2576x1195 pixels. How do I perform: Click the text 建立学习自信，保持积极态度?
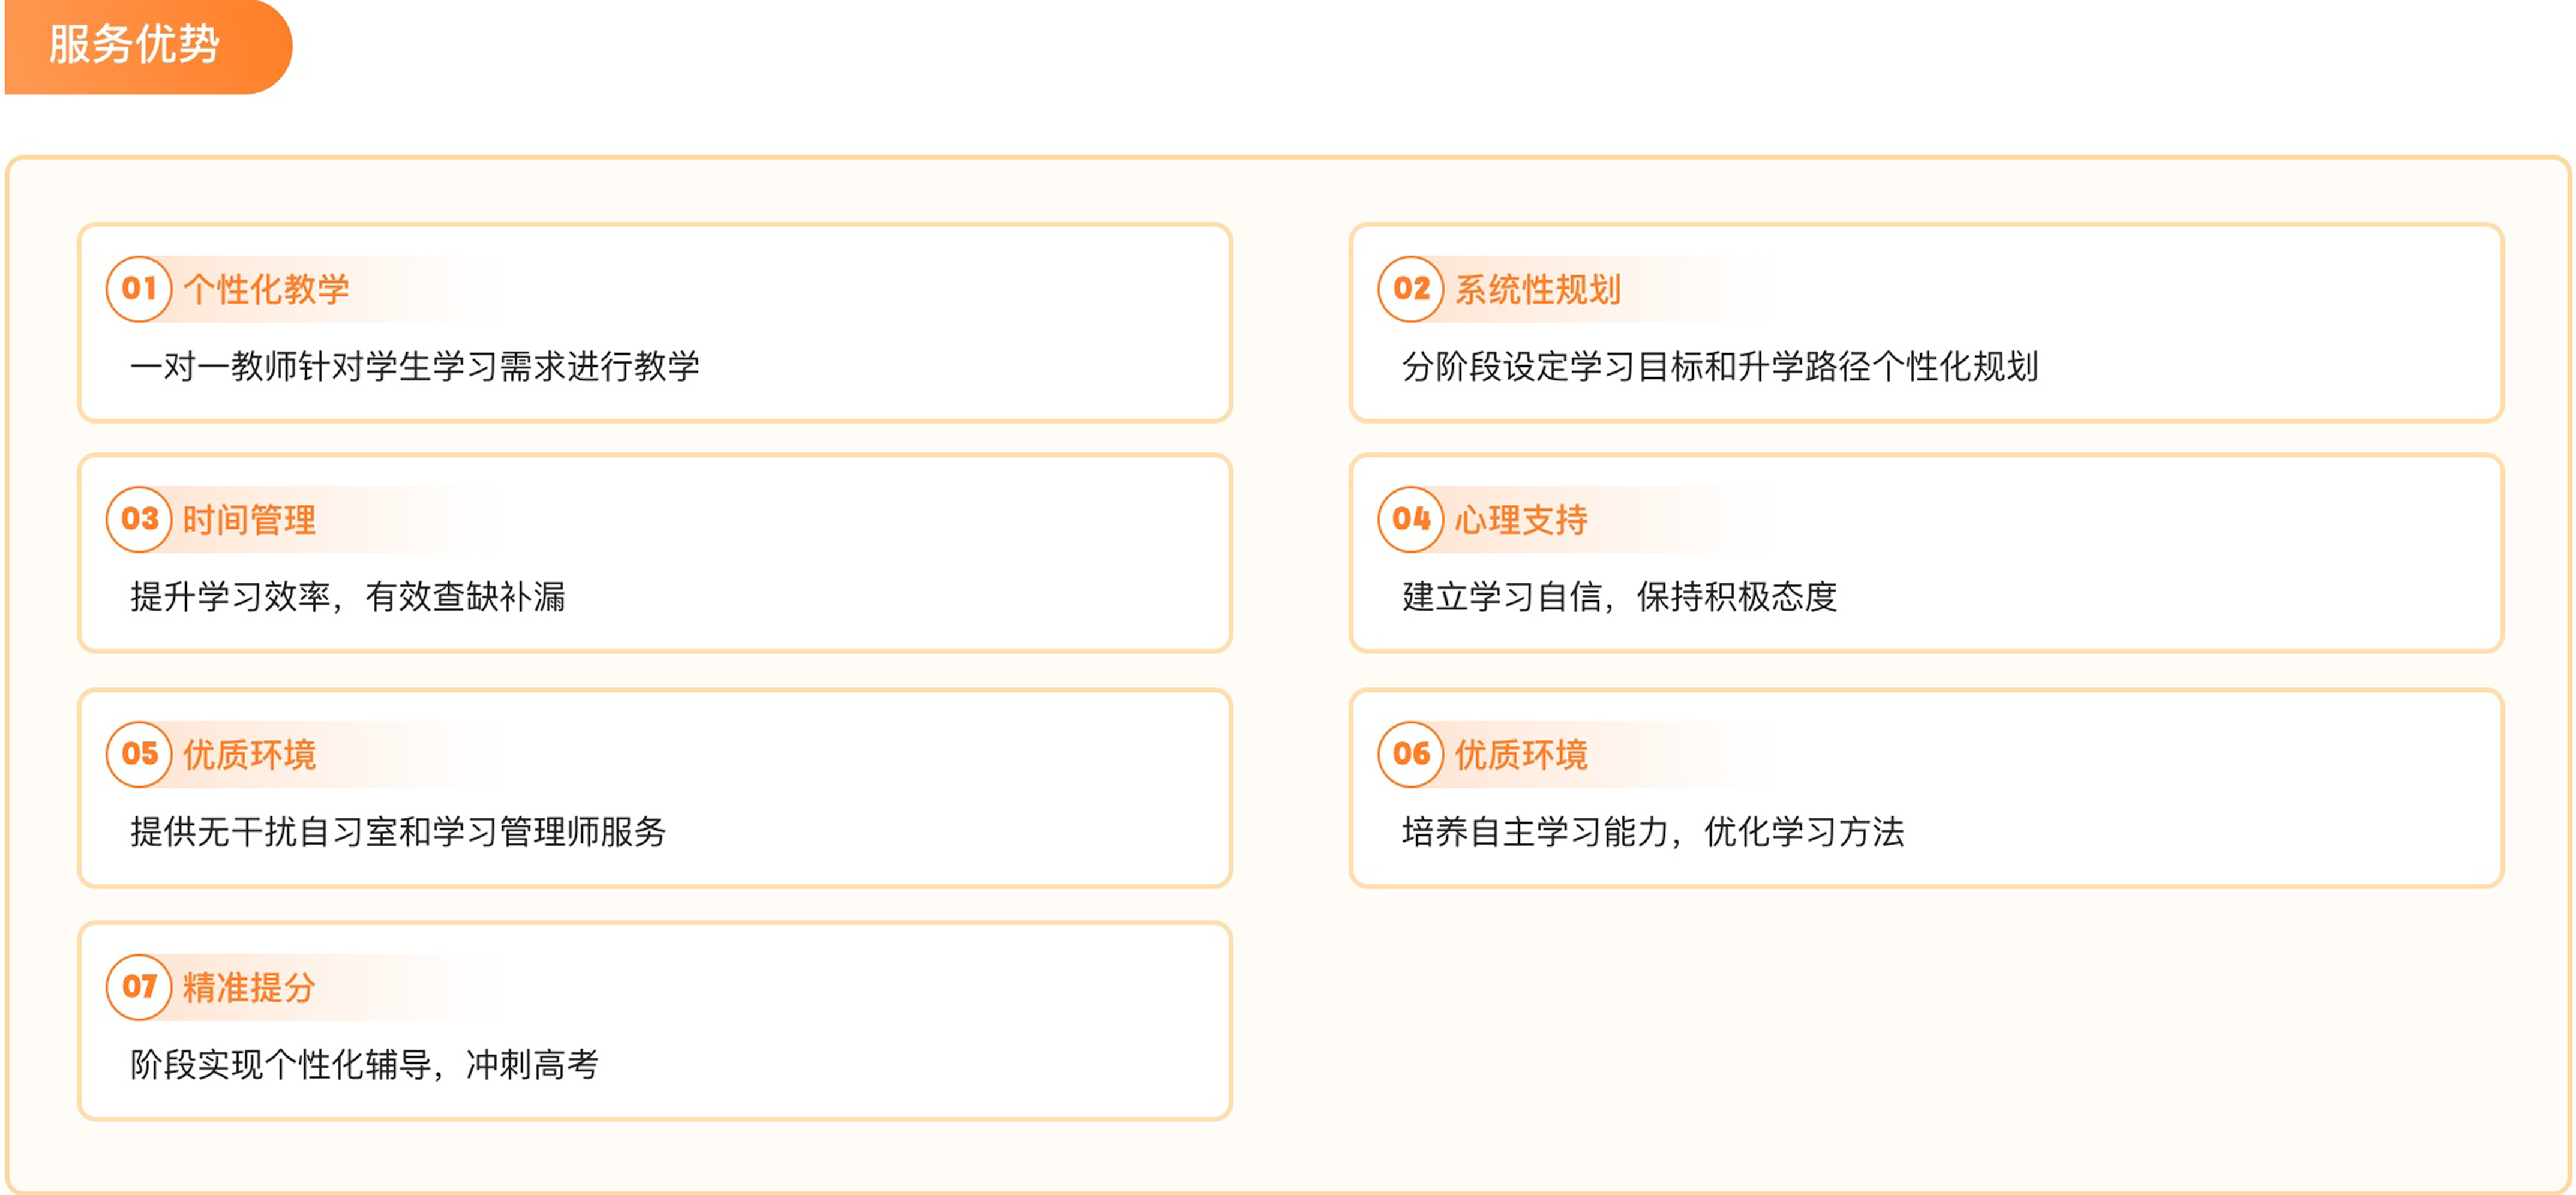tap(1620, 597)
